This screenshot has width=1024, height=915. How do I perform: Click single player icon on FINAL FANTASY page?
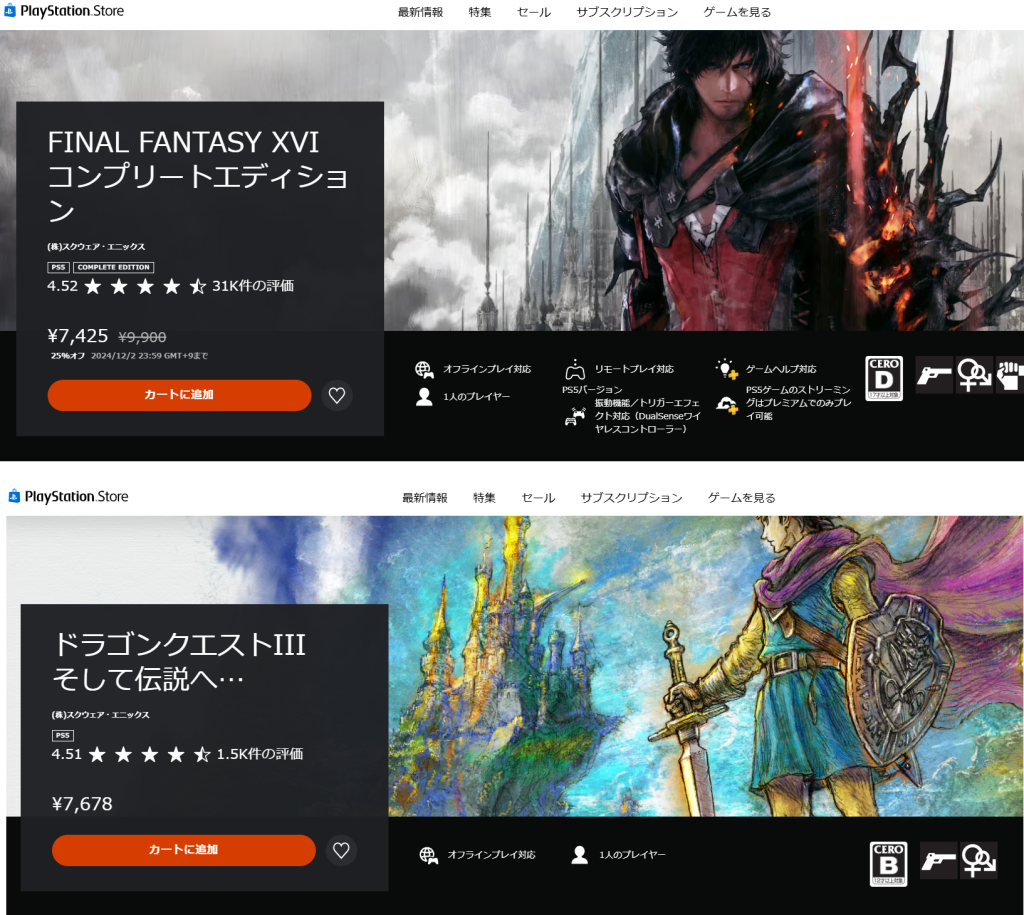(424, 396)
